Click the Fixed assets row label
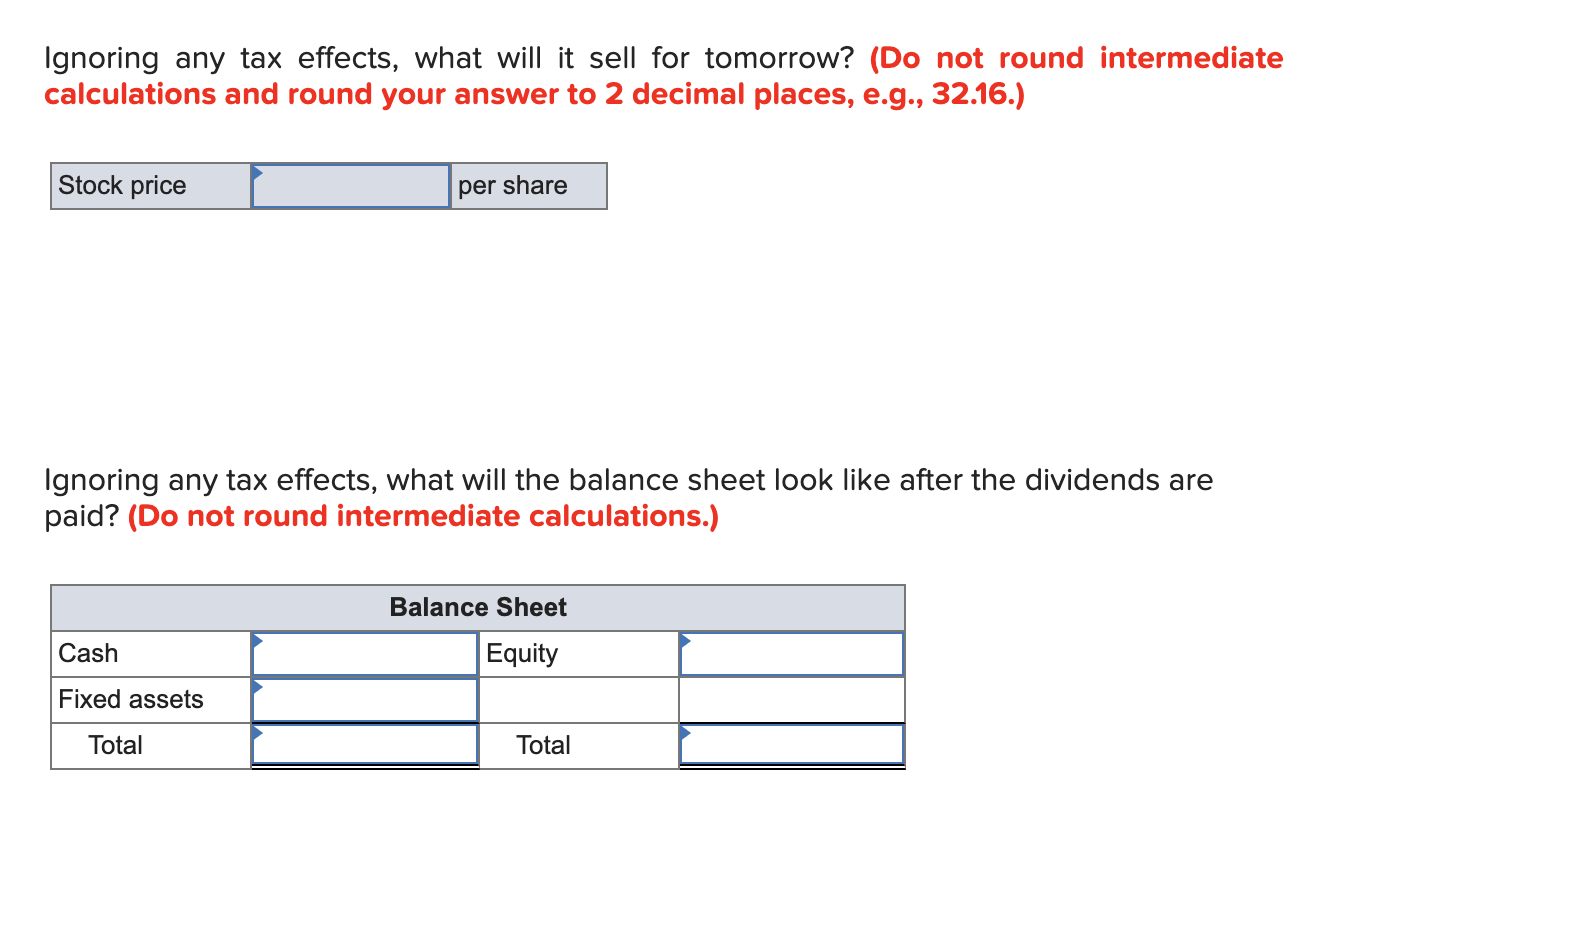 [148, 699]
